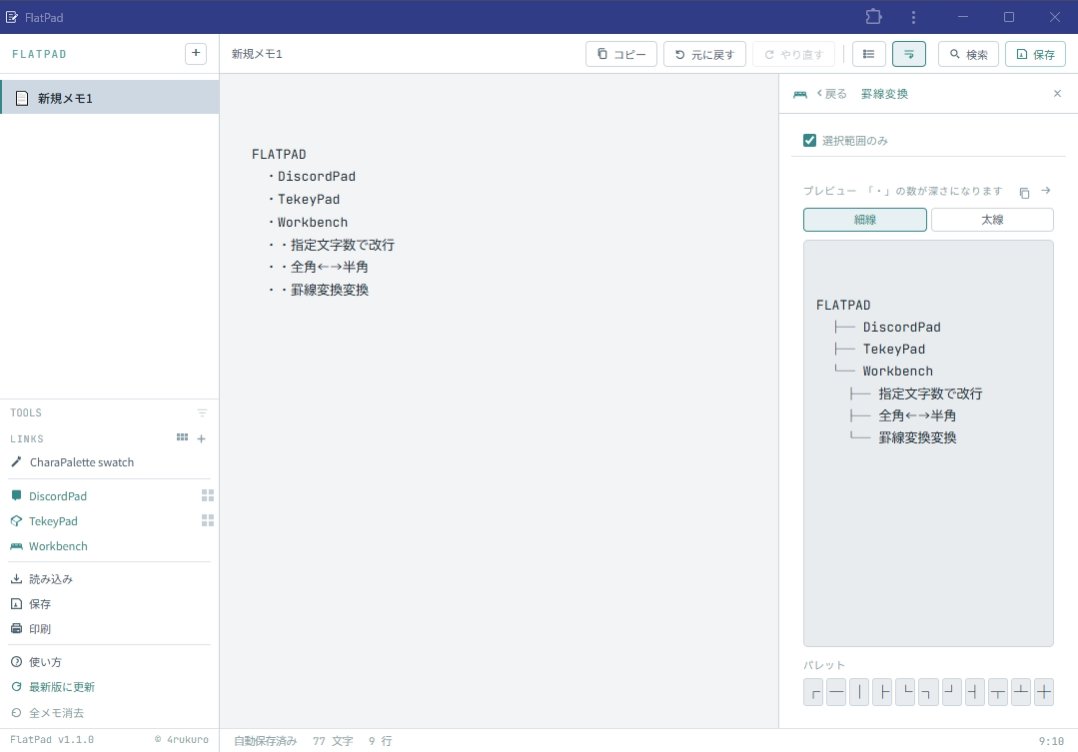1078x752 pixels.
Task: Open the Workbench link in sidebar
Action: (x=58, y=546)
